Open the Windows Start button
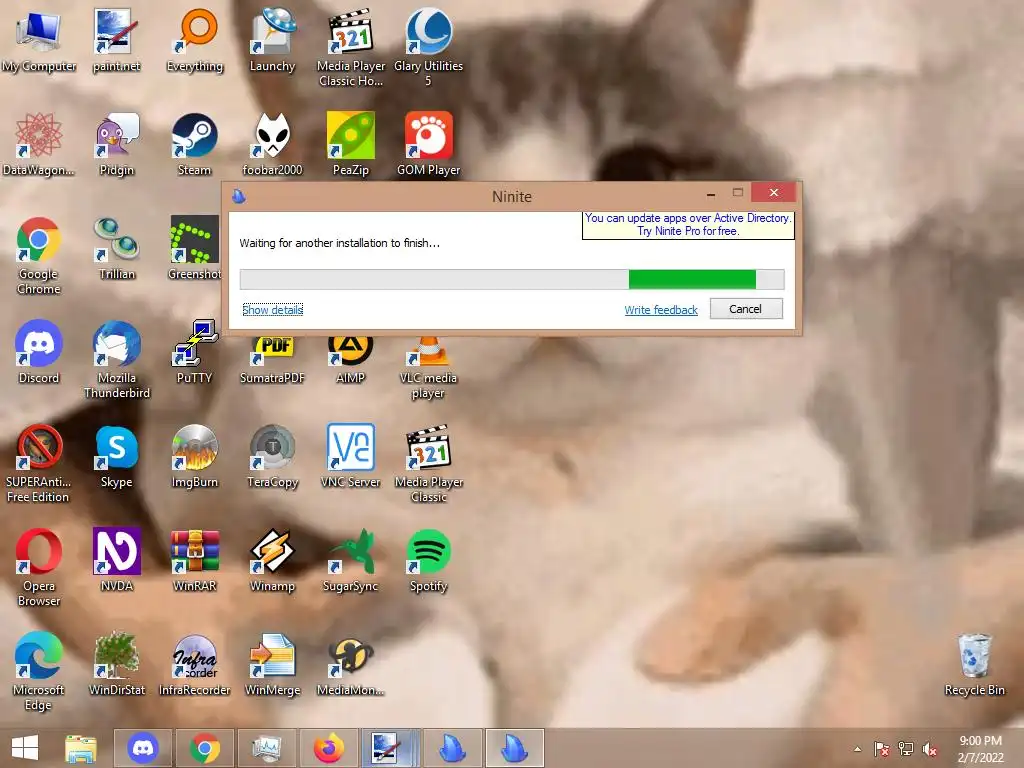Viewport: 1024px width, 768px height. tap(25, 748)
